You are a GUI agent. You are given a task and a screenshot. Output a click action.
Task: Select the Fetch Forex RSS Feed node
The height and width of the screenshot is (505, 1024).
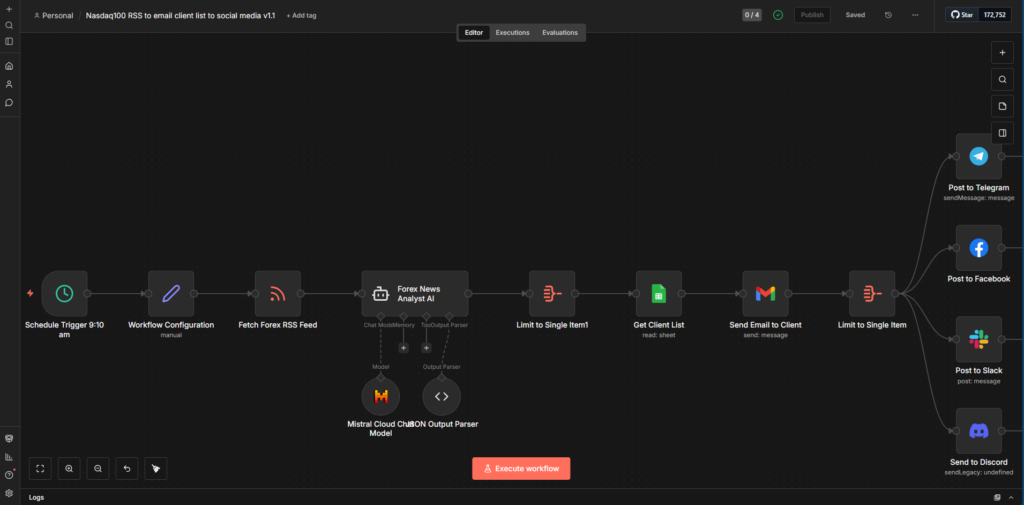(278, 294)
